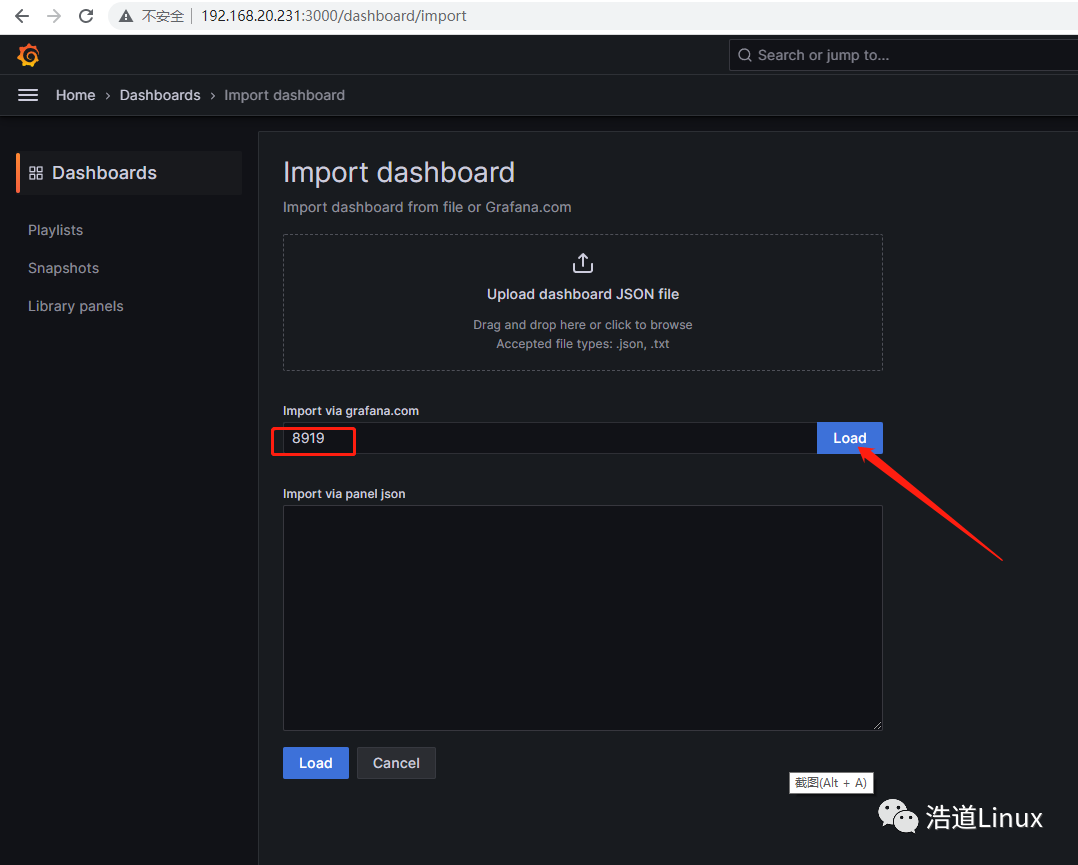Click the Cancel button
The height and width of the screenshot is (865, 1078).
396,763
